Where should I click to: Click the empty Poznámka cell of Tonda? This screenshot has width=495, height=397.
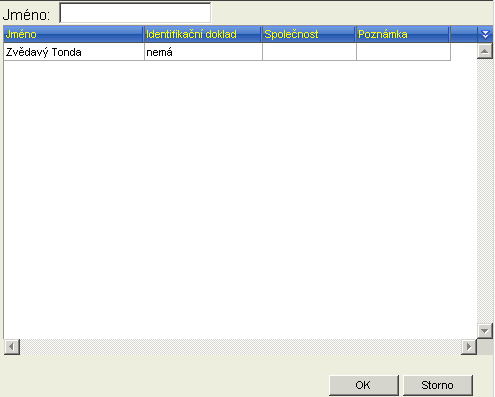click(403, 52)
